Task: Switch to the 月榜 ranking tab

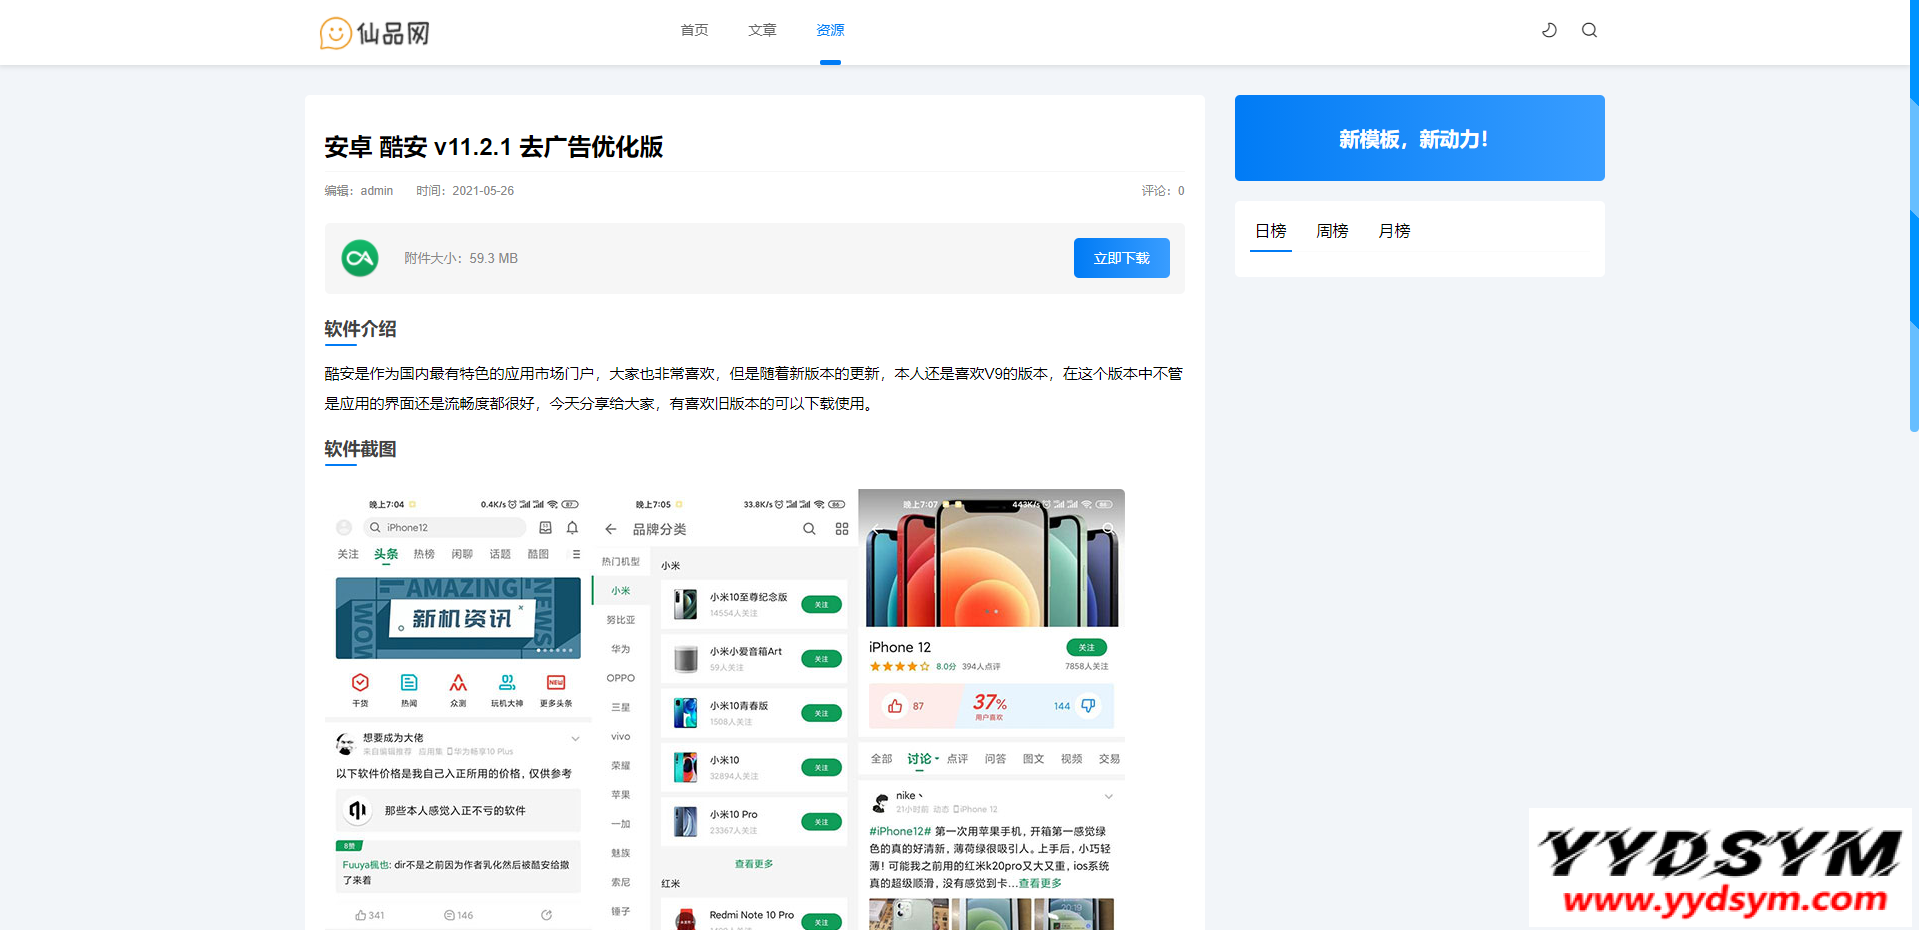Action: coord(1393,230)
